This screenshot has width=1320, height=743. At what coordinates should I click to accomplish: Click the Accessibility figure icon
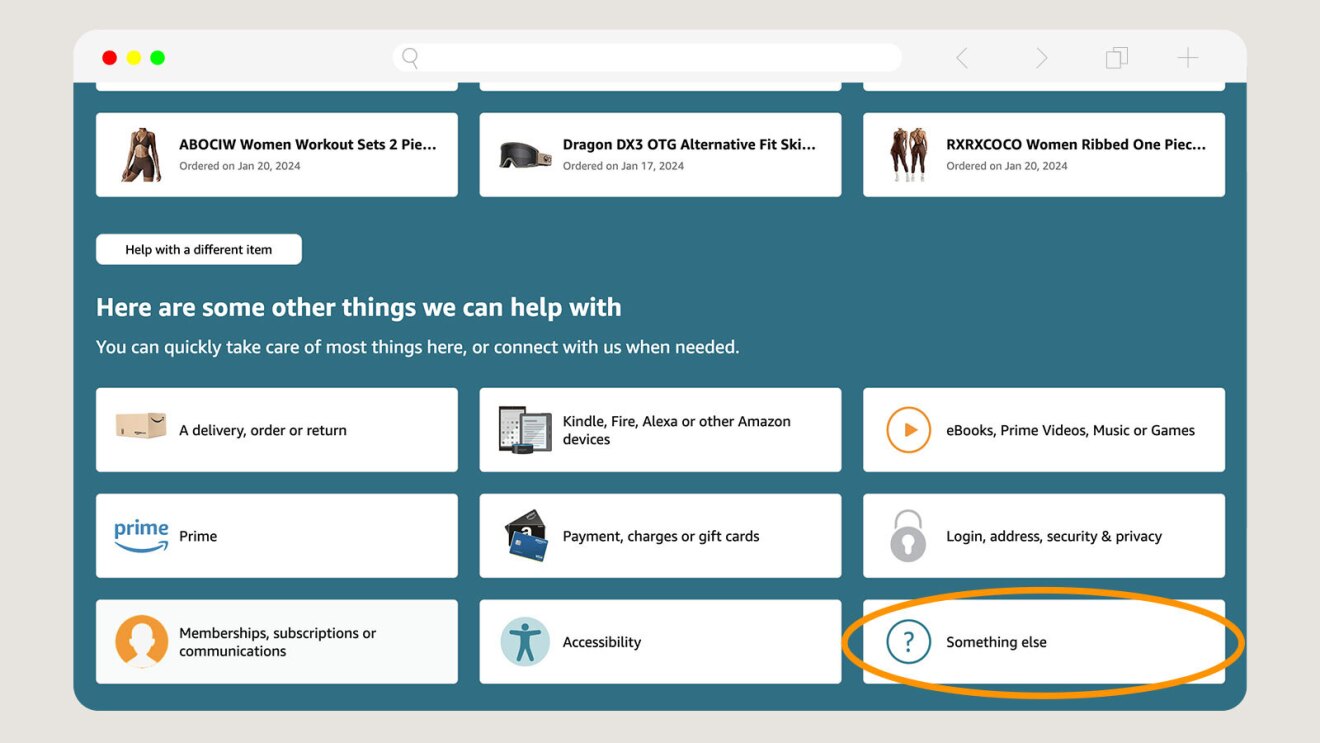(x=525, y=642)
